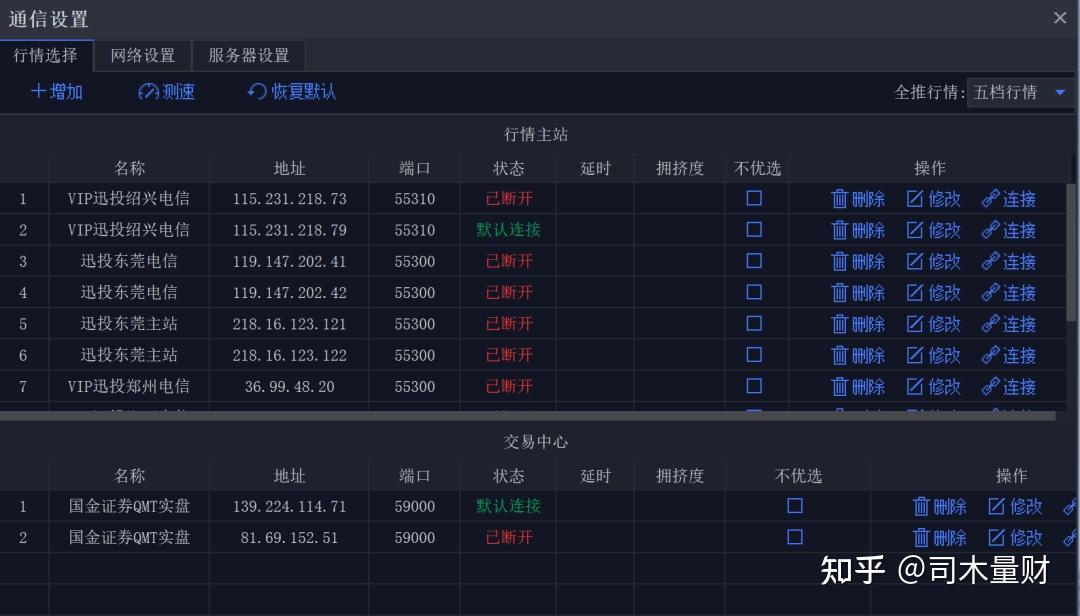Switch to the 网络设置 tab
The image size is (1080, 616).
click(x=141, y=56)
